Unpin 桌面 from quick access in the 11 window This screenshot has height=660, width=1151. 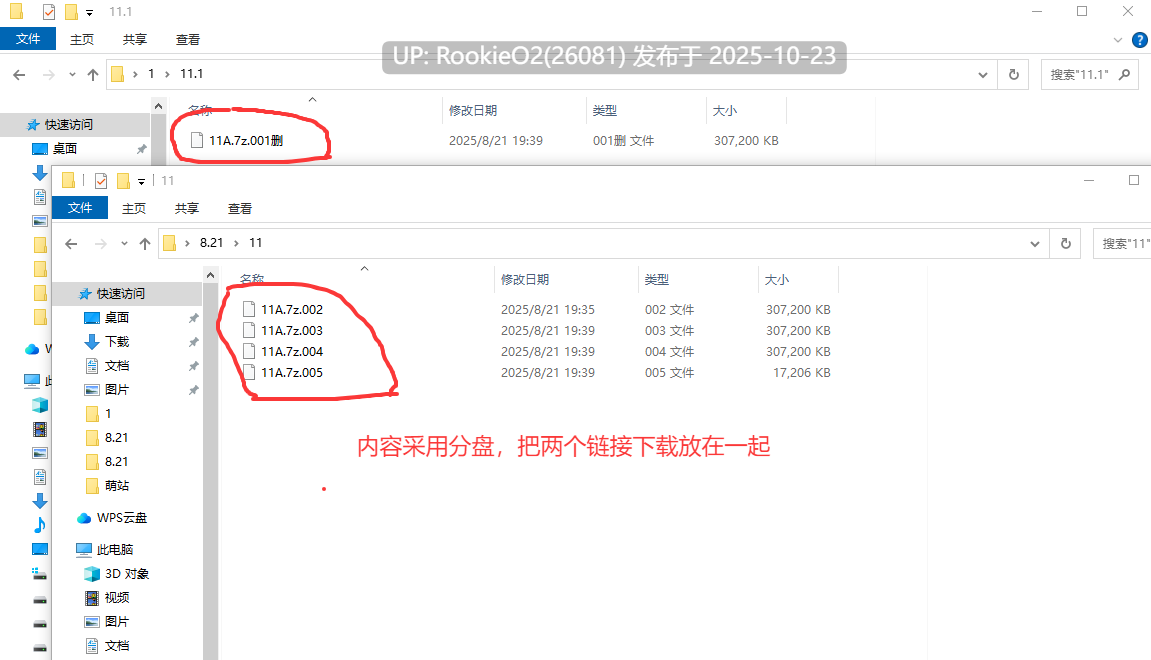[x=193, y=318]
